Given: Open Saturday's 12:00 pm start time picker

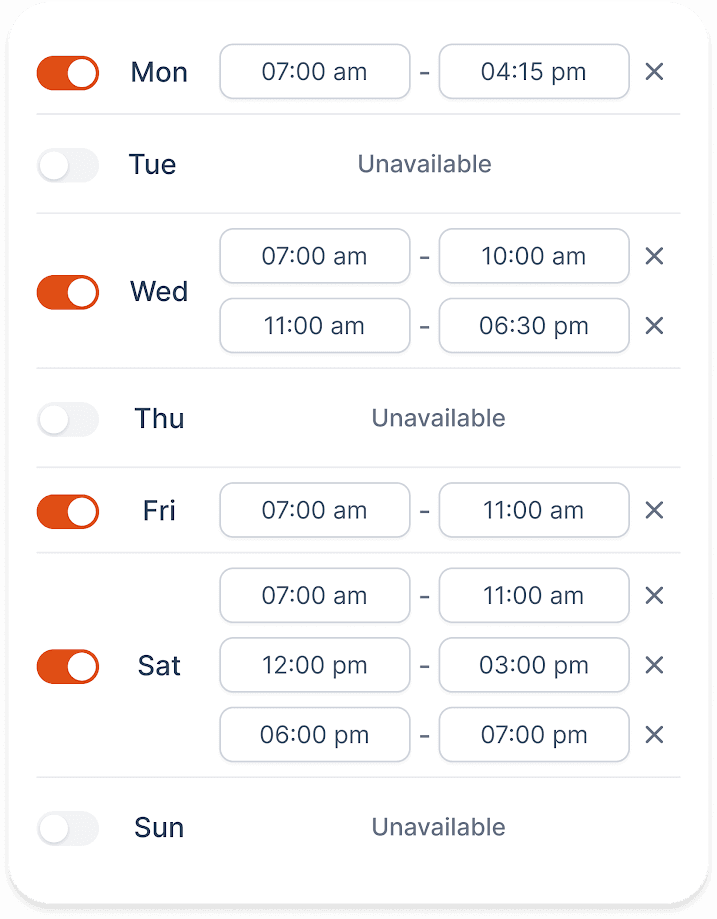Looking at the screenshot, I should (315, 665).
